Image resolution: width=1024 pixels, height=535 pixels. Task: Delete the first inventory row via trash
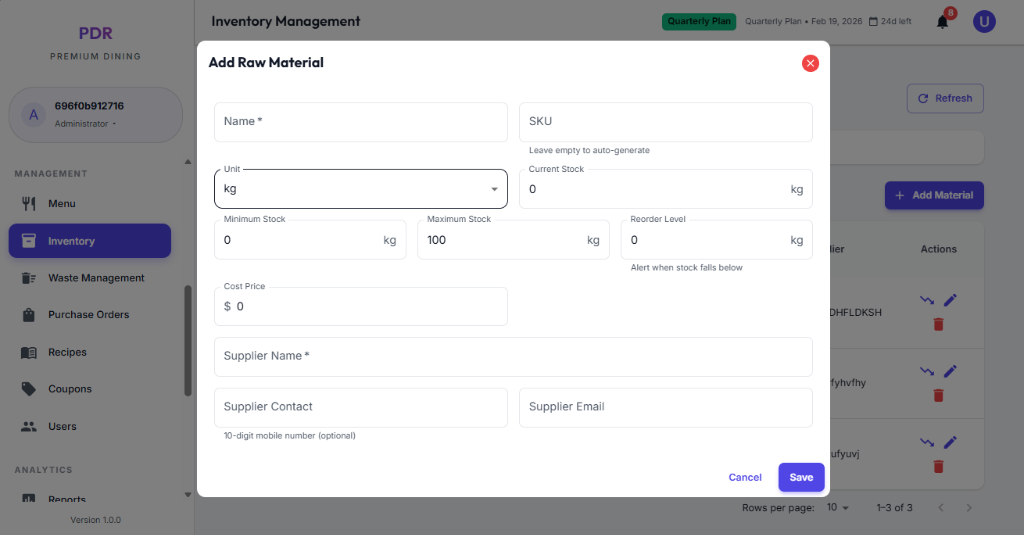click(938, 324)
